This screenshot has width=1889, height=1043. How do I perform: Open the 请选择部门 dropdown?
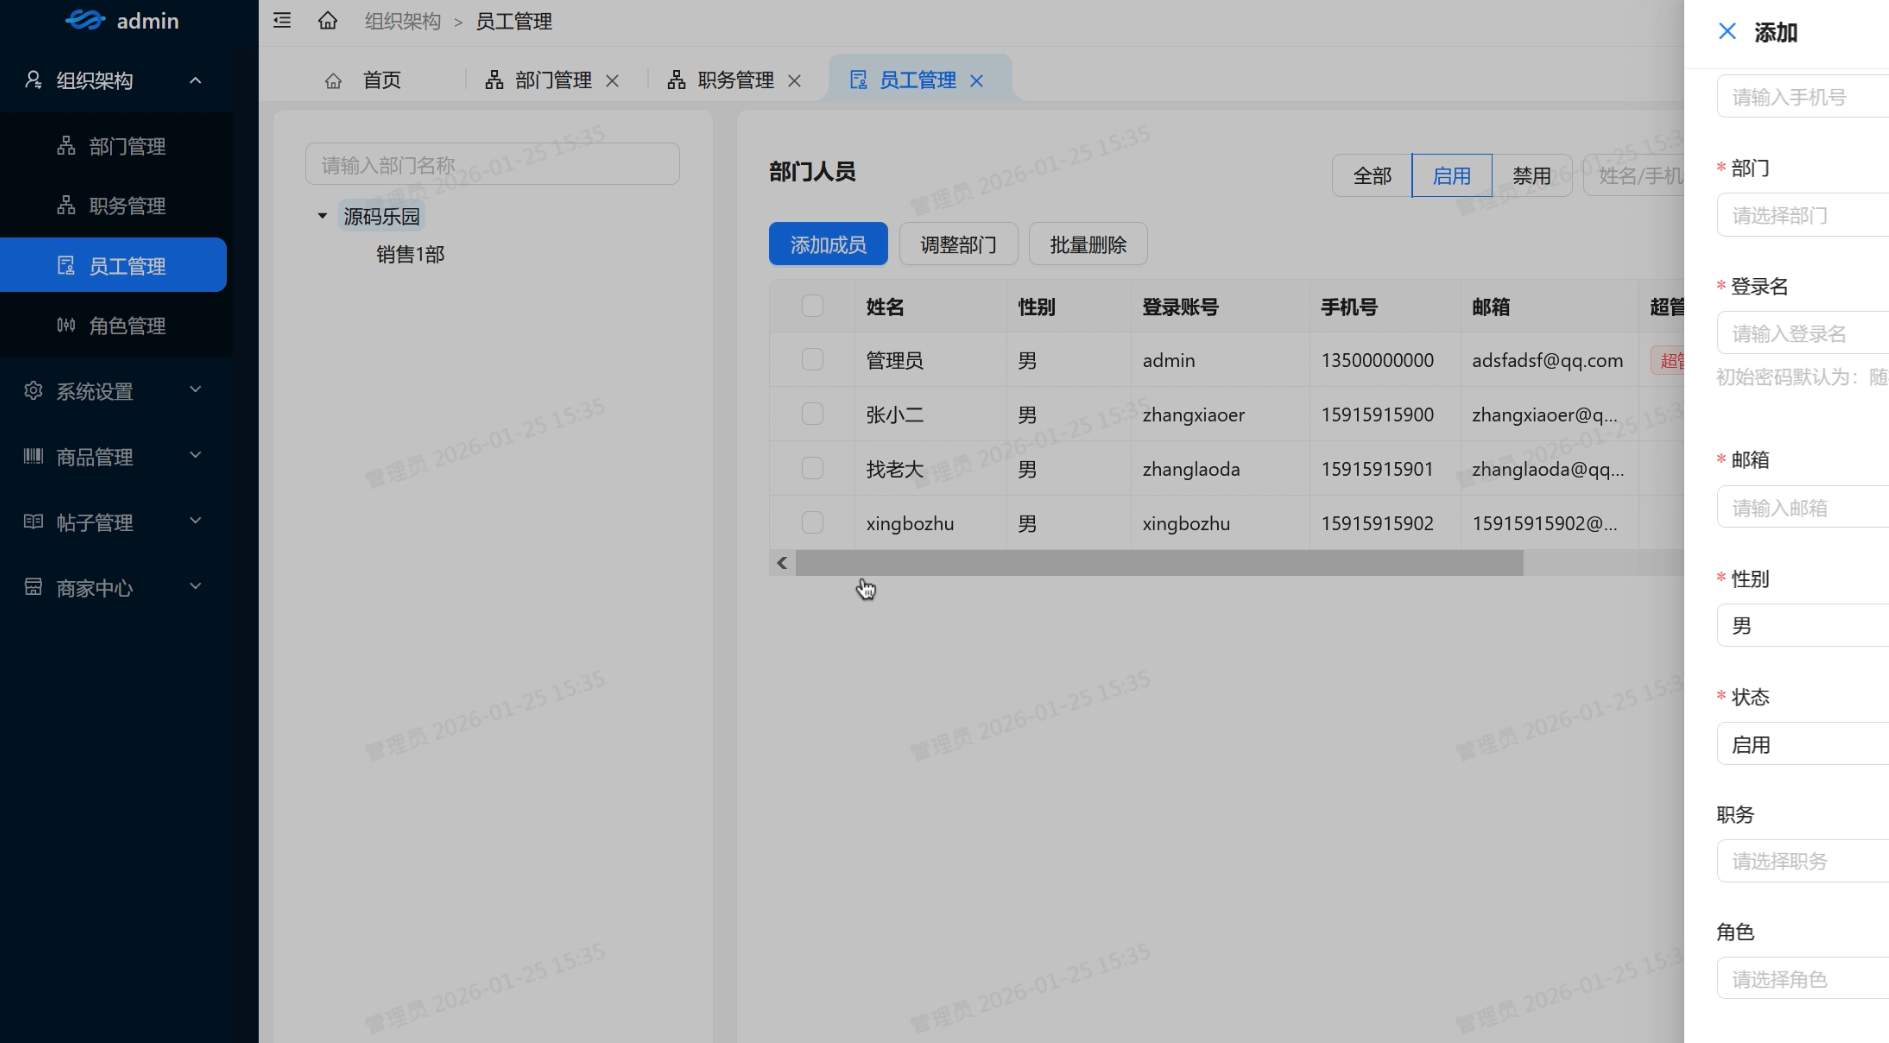1802,215
